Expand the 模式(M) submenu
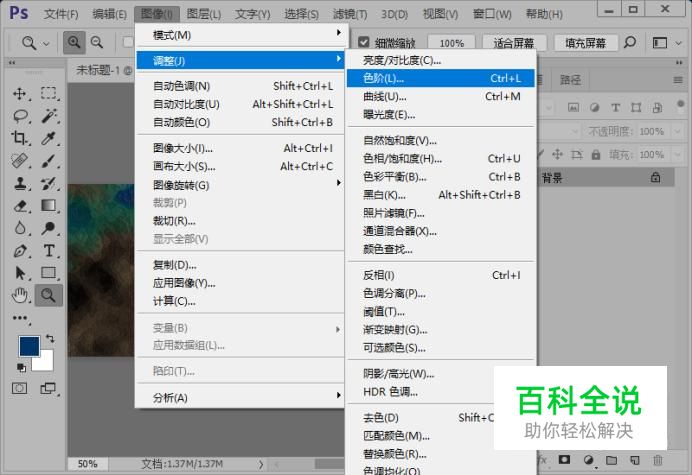Image resolution: width=692 pixels, height=475 pixels. point(241,35)
